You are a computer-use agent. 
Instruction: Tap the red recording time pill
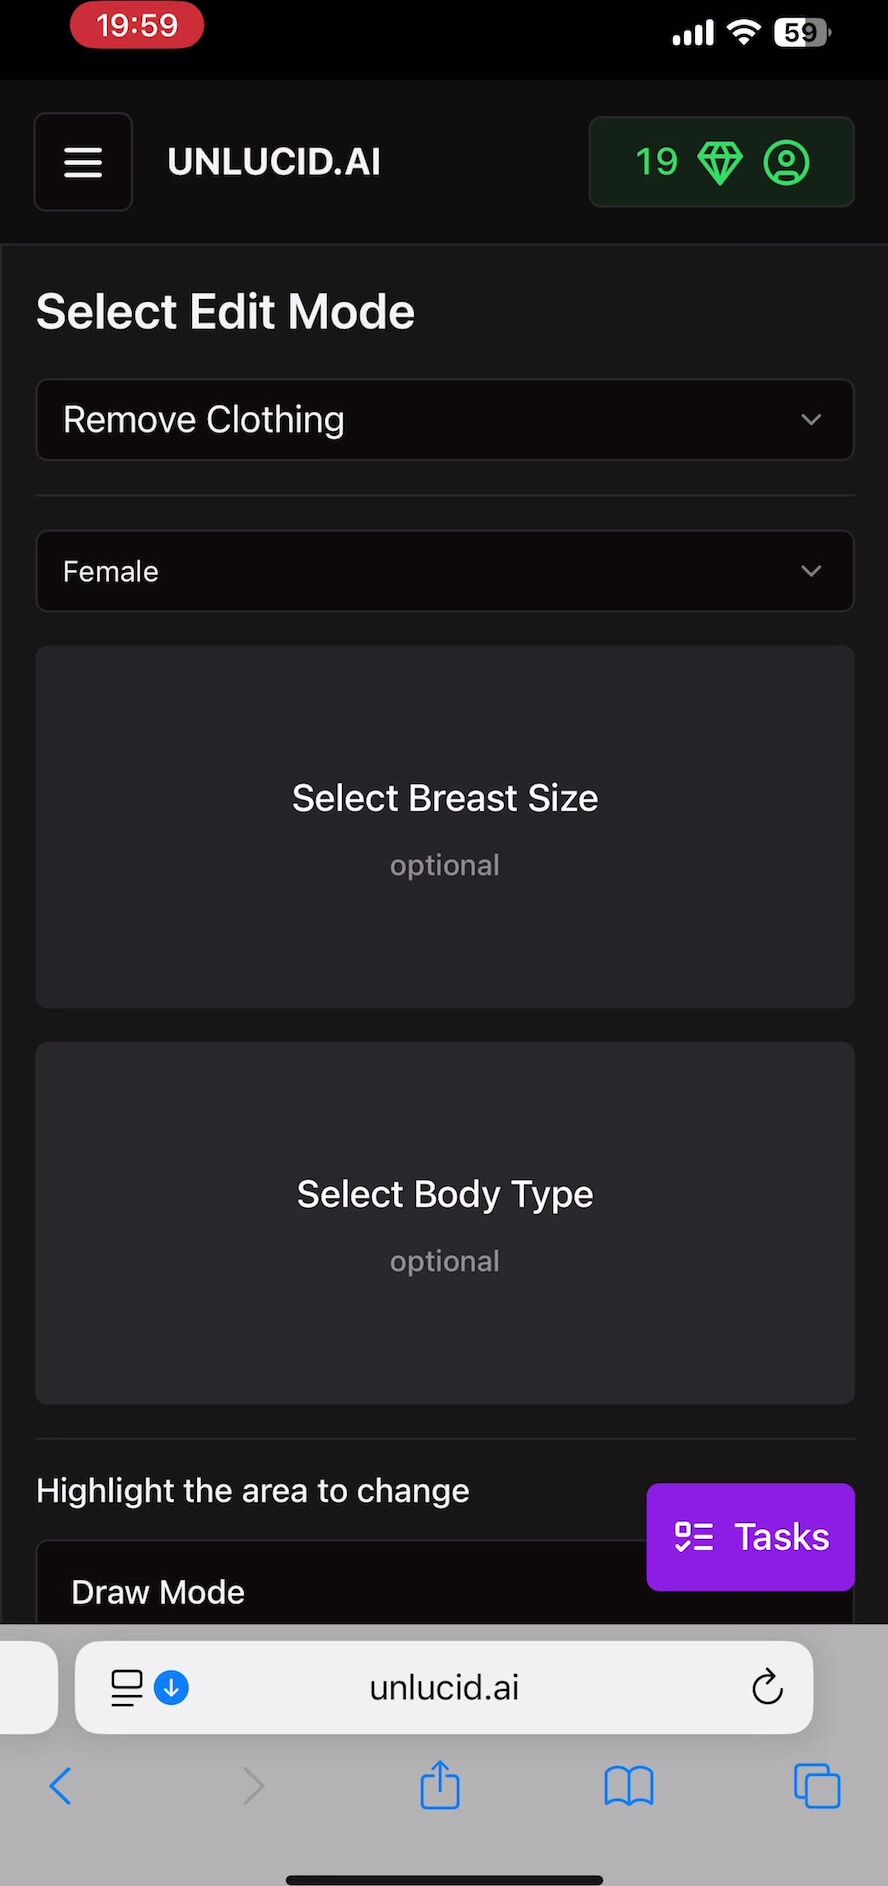(137, 25)
